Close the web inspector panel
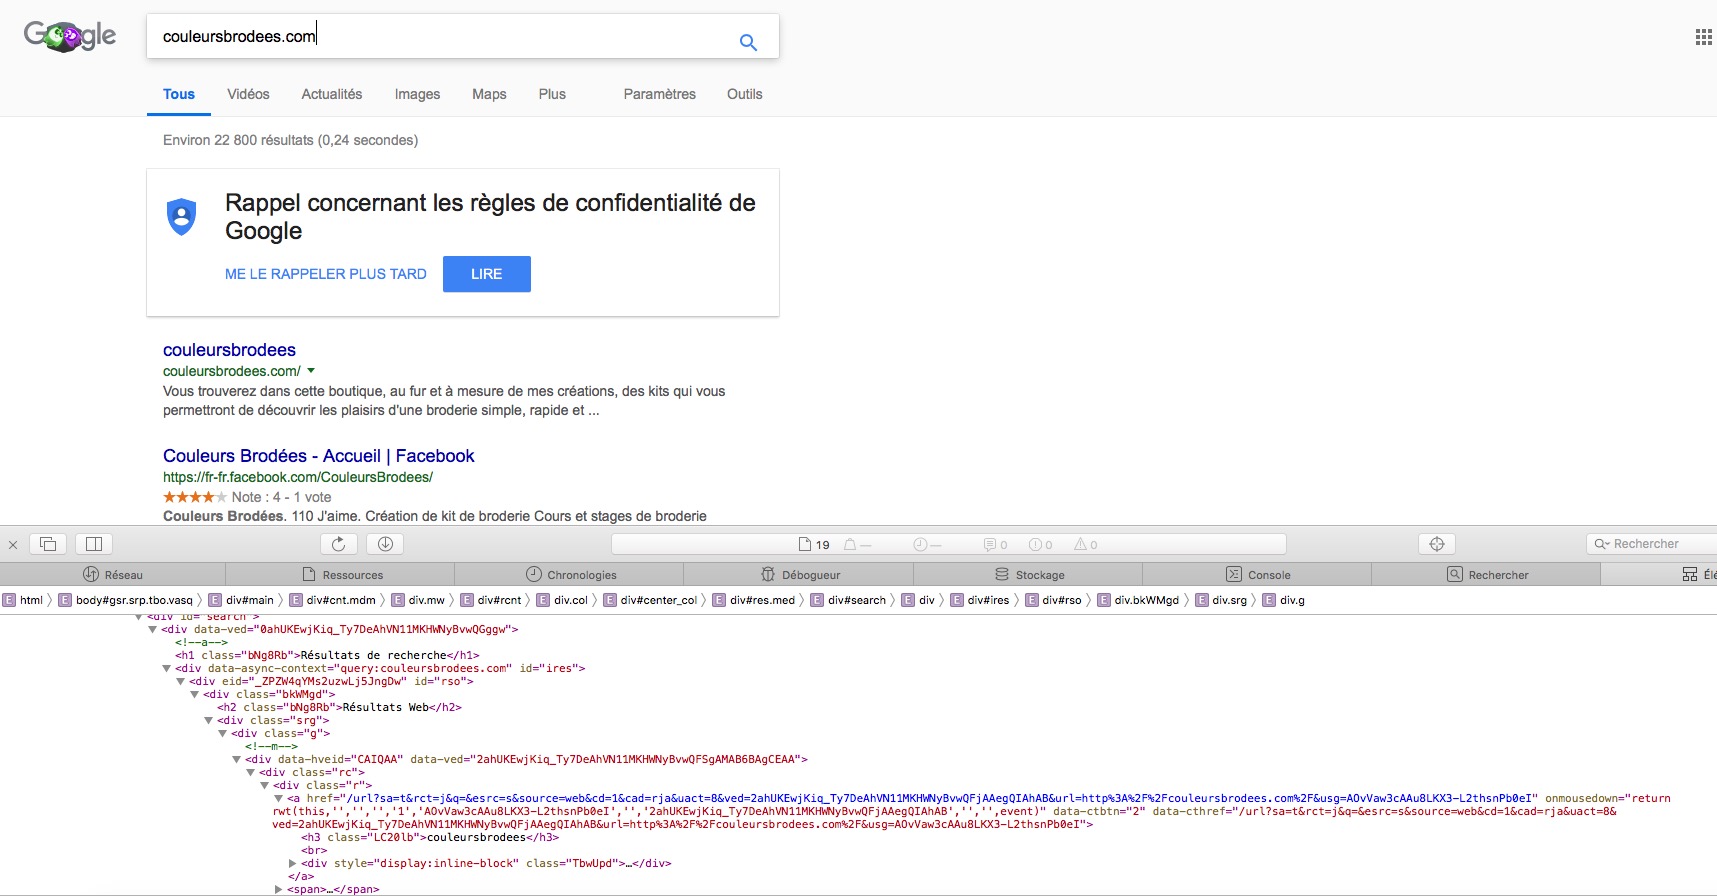Image resolution: width=1717 pixels, height=896 pixels. point(13,545)
